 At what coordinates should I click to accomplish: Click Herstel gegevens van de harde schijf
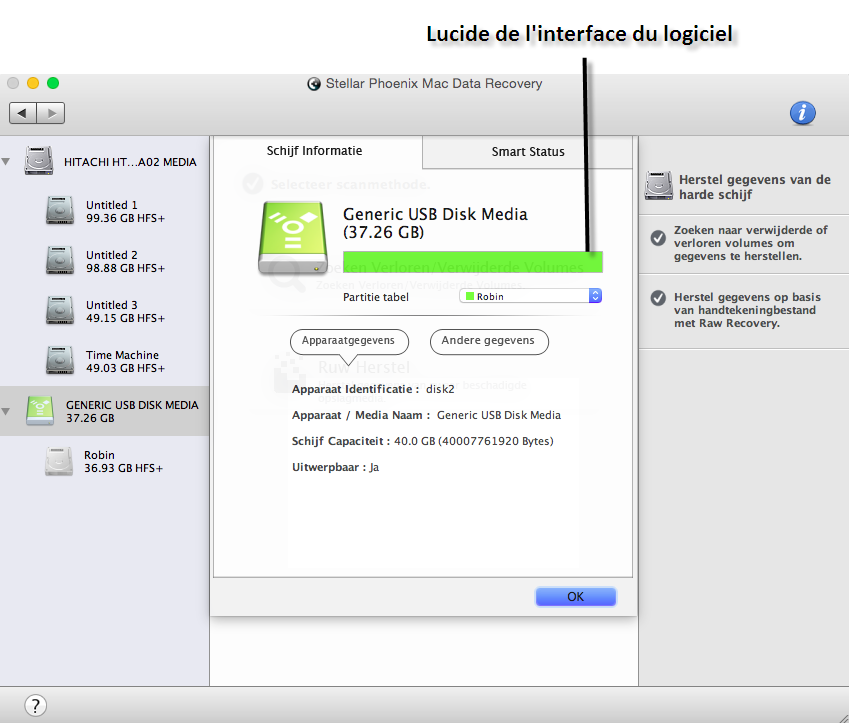pos(755,187)
